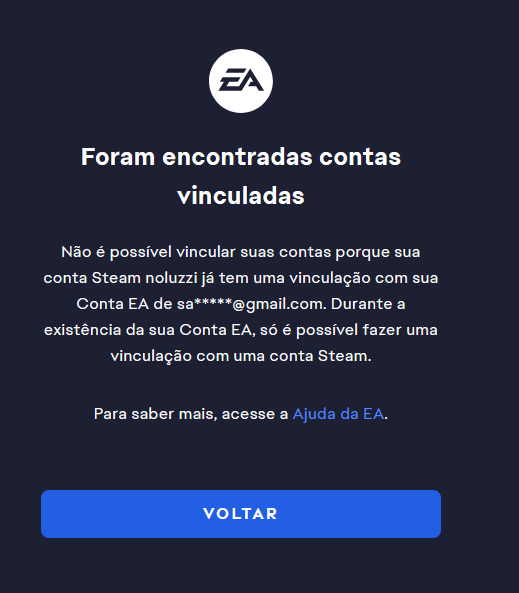Image resolution: width=519 pixels, height=593 pixels.
Task: Click the word 'contas' in the title
Action: (x=360, y=157)
